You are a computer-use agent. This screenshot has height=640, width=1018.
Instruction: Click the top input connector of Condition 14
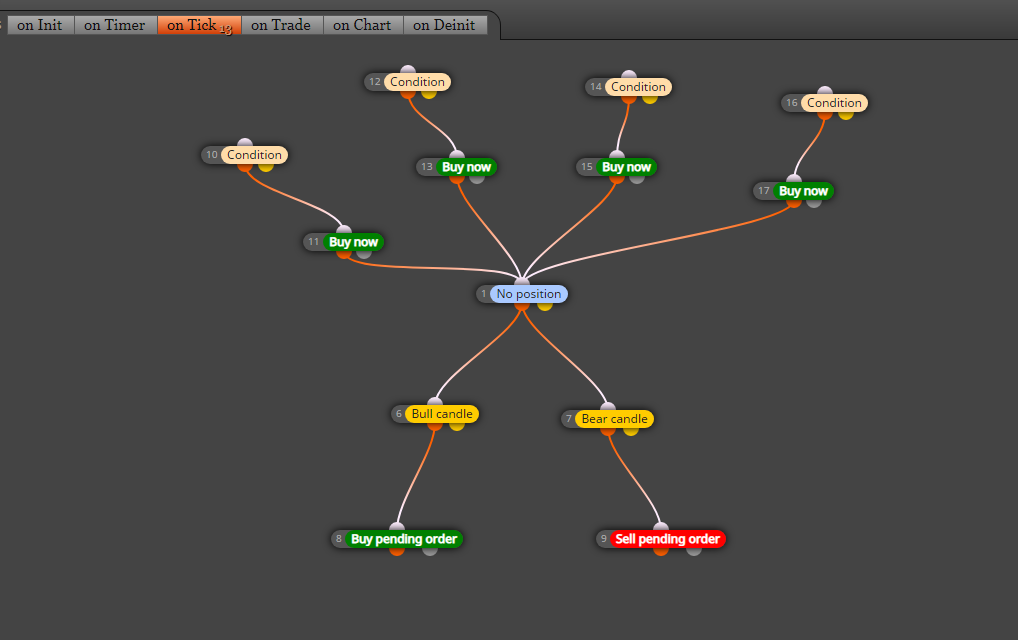click(628, 75)
